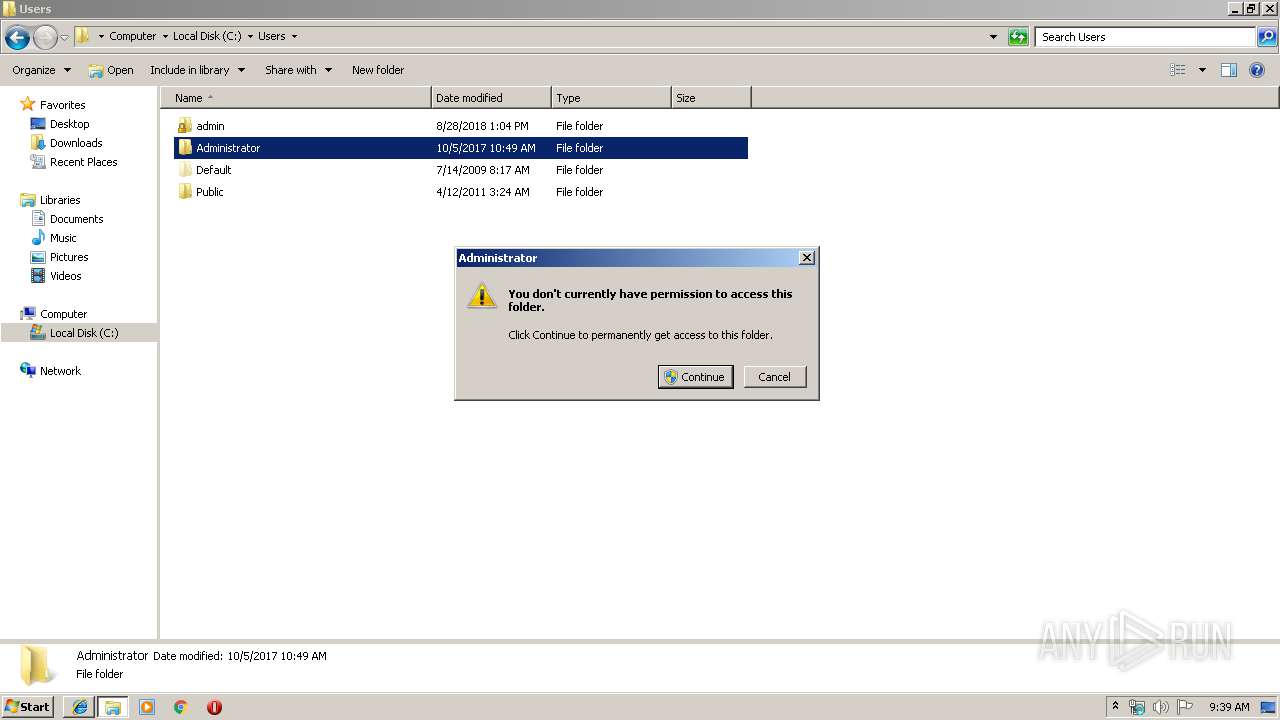Open the recent locations dropdown arrow
1280x720 pixels.
coord(65,38)
